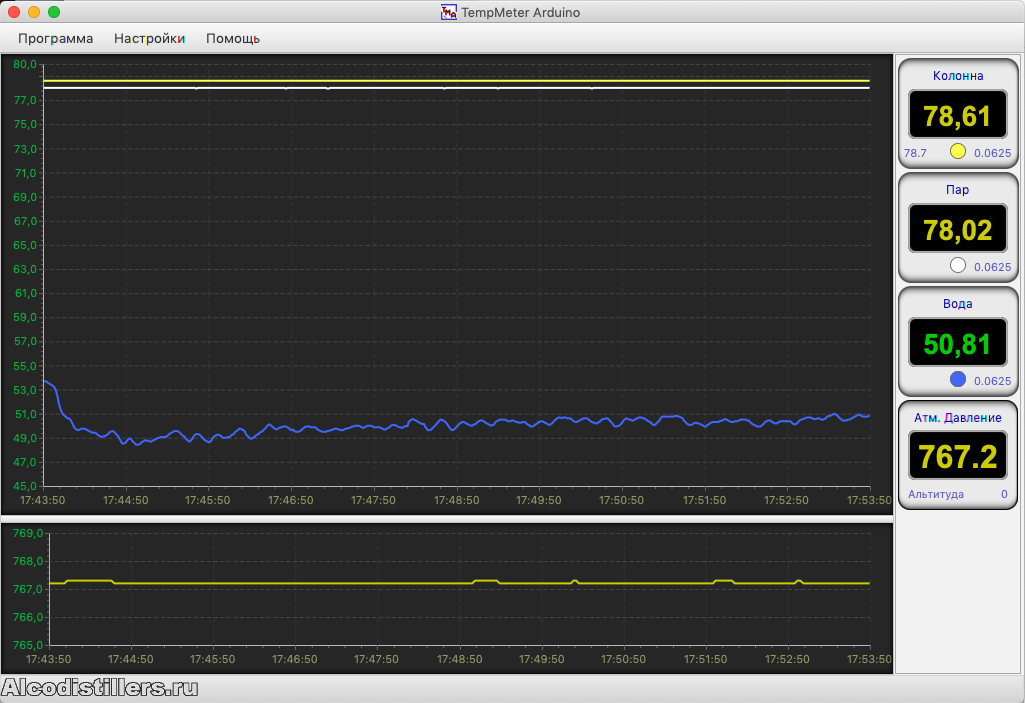The height and width of the screenshot is (703, 1025).
Task: Open the Программа menu
Action: (x=56, y=39)
